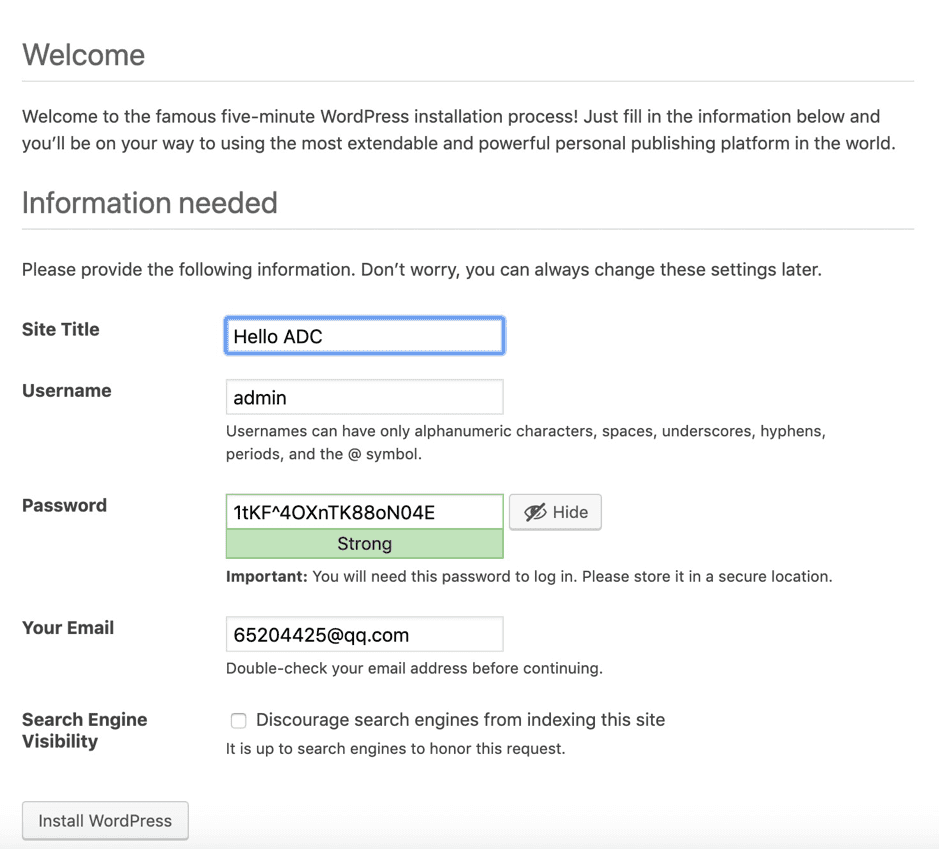Click the Welcome heading

tap(84, 55)
